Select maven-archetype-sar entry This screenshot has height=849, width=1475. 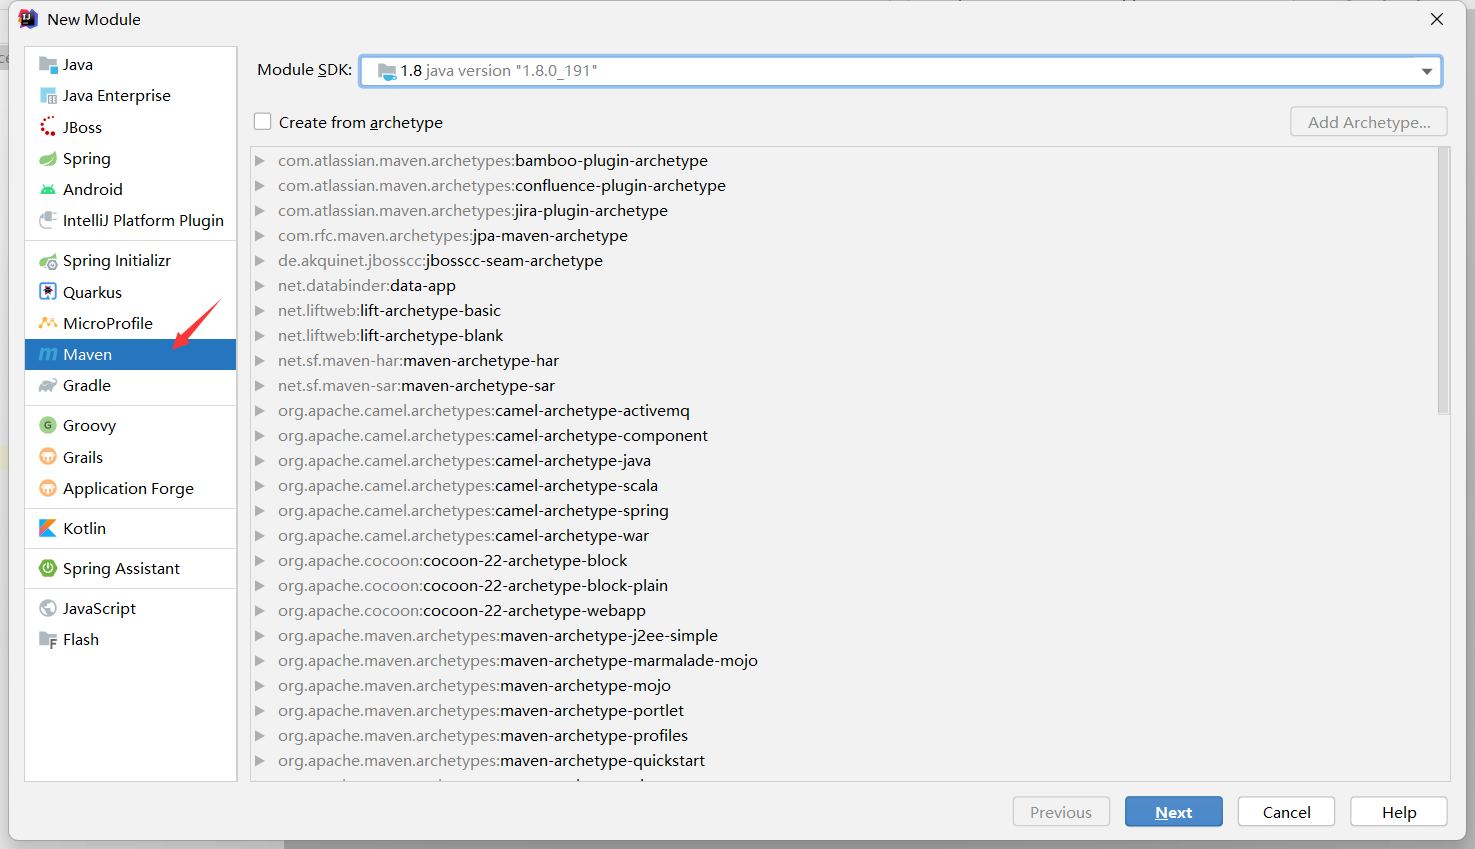pyautogui.click(x=416, y=386)
